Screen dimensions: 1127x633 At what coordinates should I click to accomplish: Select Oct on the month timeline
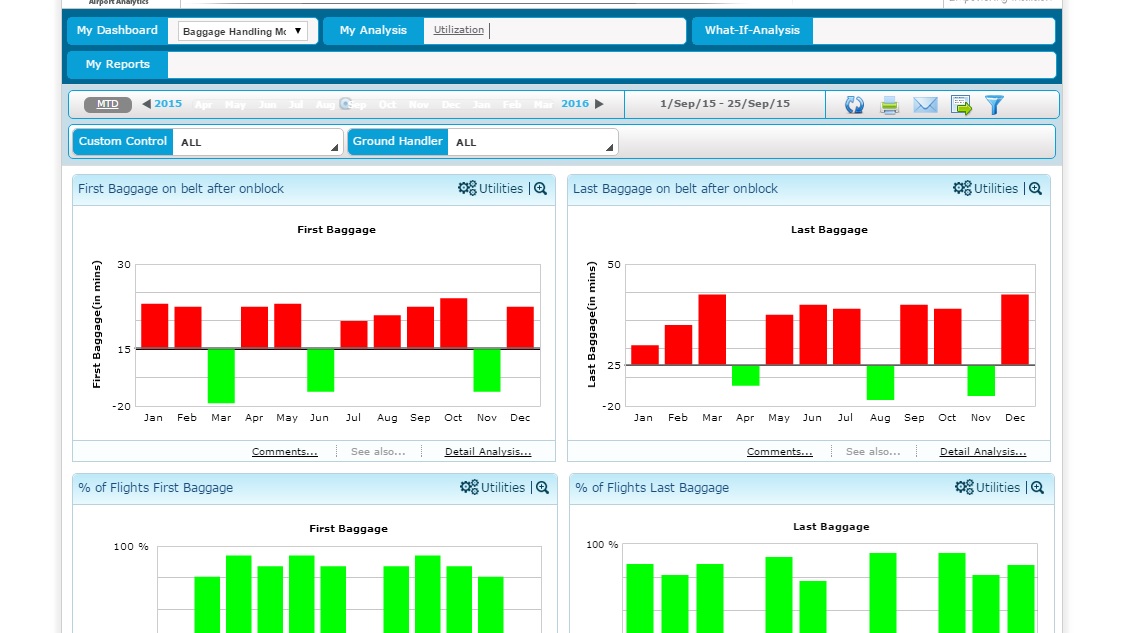pyautogui.click(x=387, y=105)
